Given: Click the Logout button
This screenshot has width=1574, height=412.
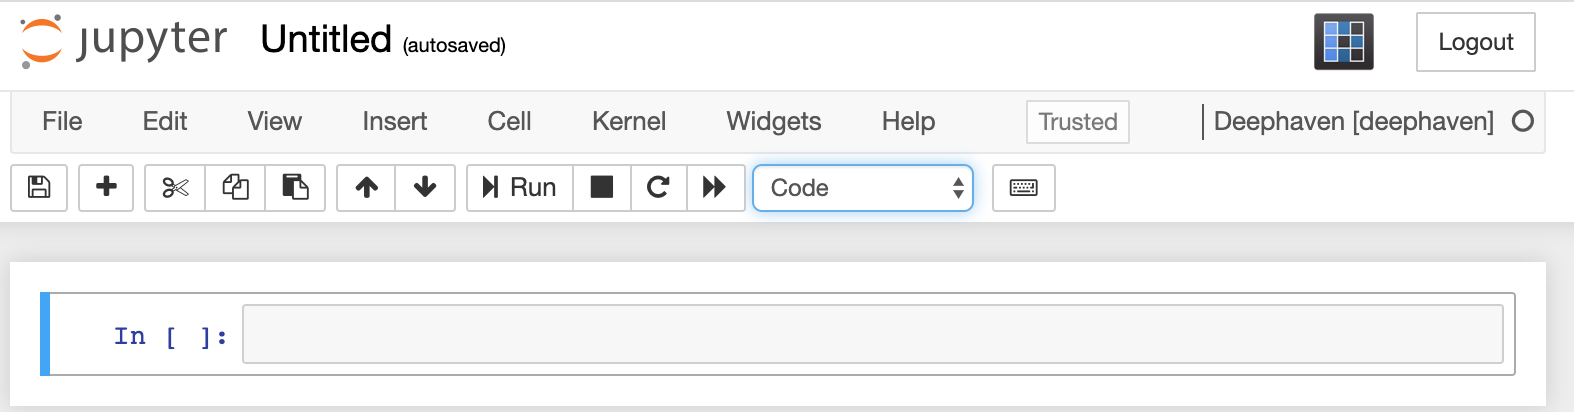Looking at the screenshot, I should pyautogui.click(x=1475, y=42).
